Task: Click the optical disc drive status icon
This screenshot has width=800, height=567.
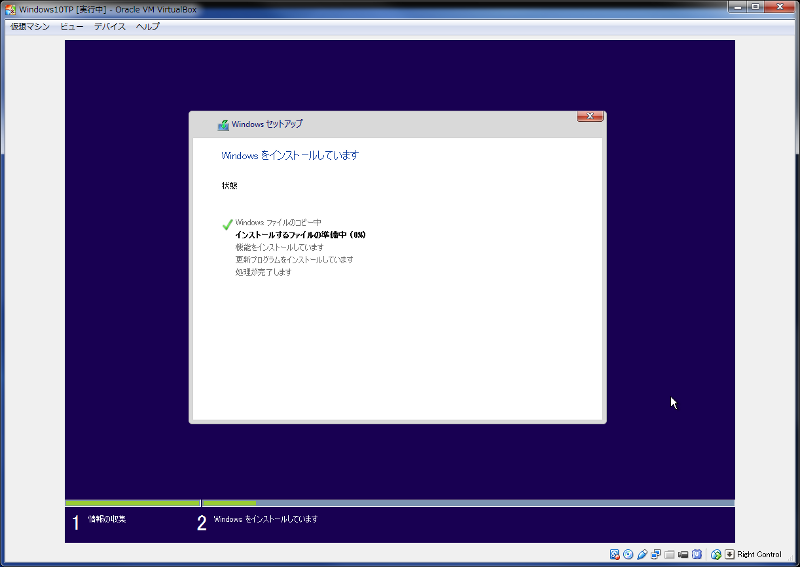Action: [x=628, y=554]
